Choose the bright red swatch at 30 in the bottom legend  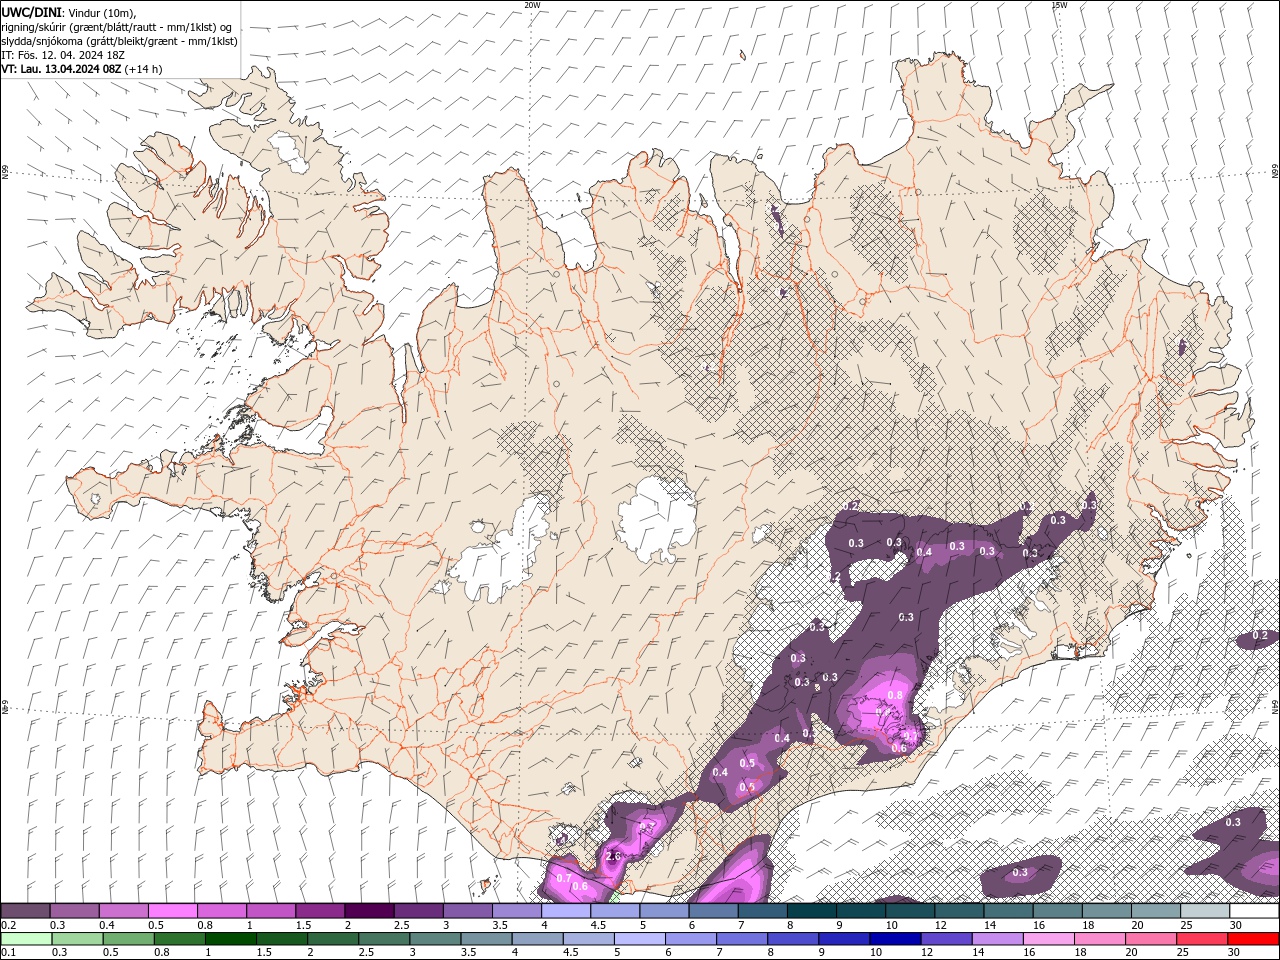click(x=1254, y=939)
